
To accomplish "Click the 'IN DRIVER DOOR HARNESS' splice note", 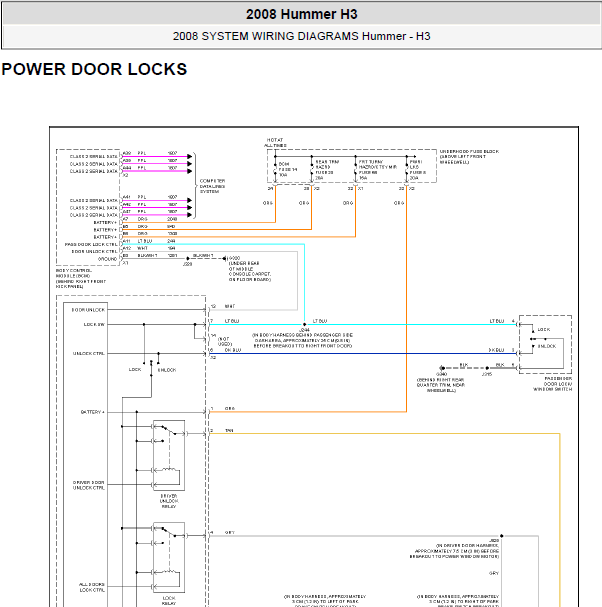I will pyautogui.click(x=455, y=551).
